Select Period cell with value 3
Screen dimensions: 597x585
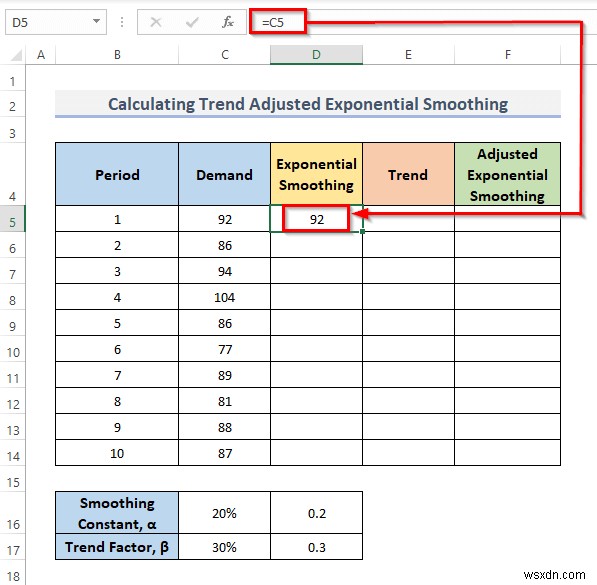click(117, 271)
